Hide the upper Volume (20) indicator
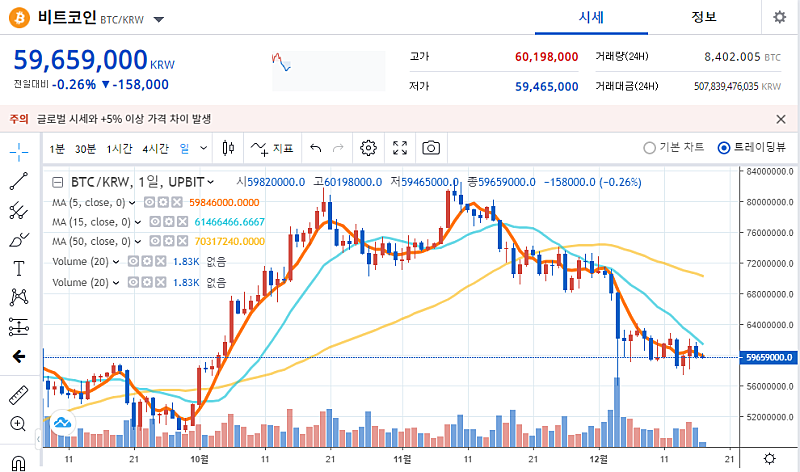 coord(133,261)
